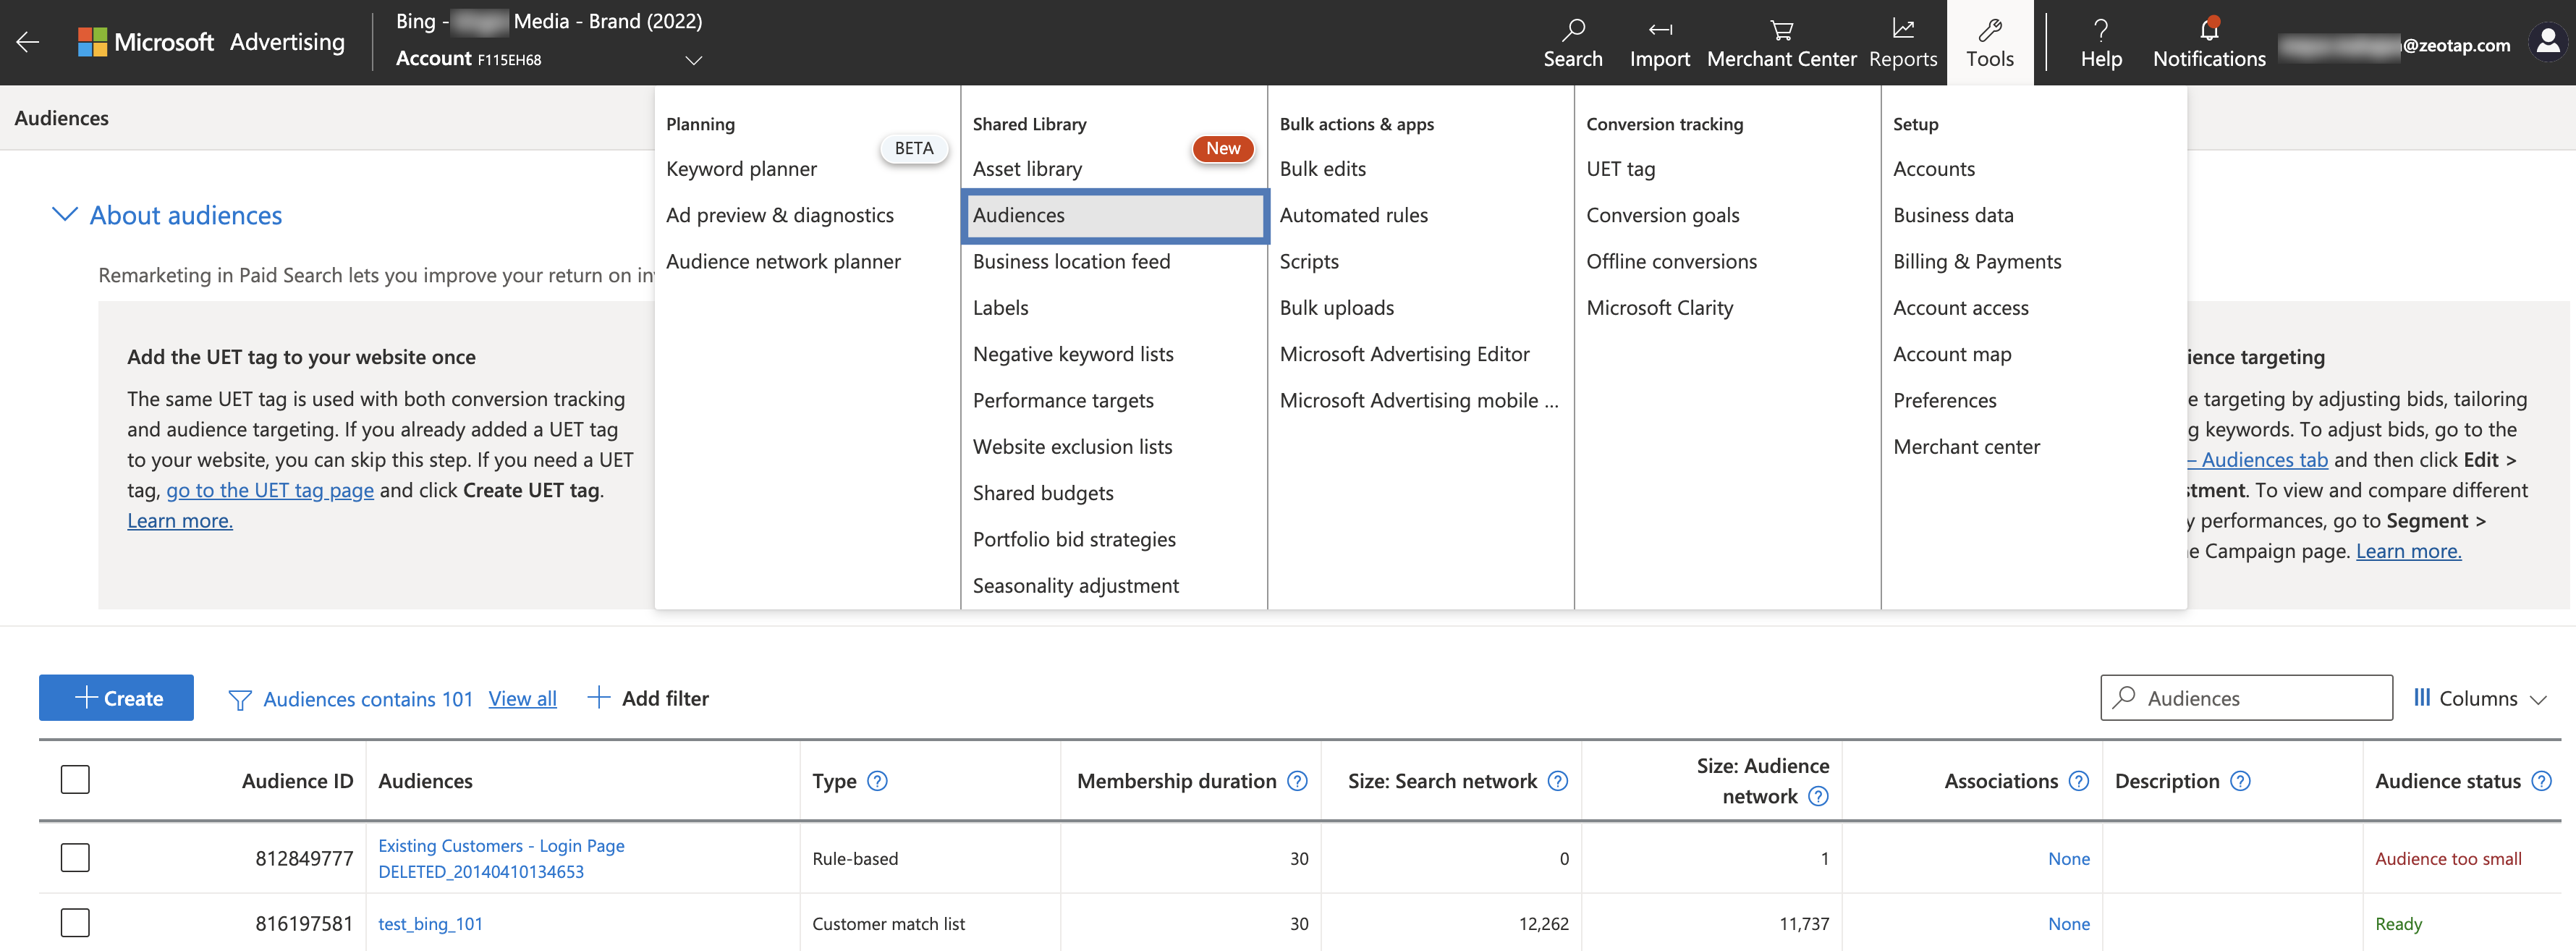Open the Reports chart icon
The image size is (2576, 951).
(x=1902, y=43)
